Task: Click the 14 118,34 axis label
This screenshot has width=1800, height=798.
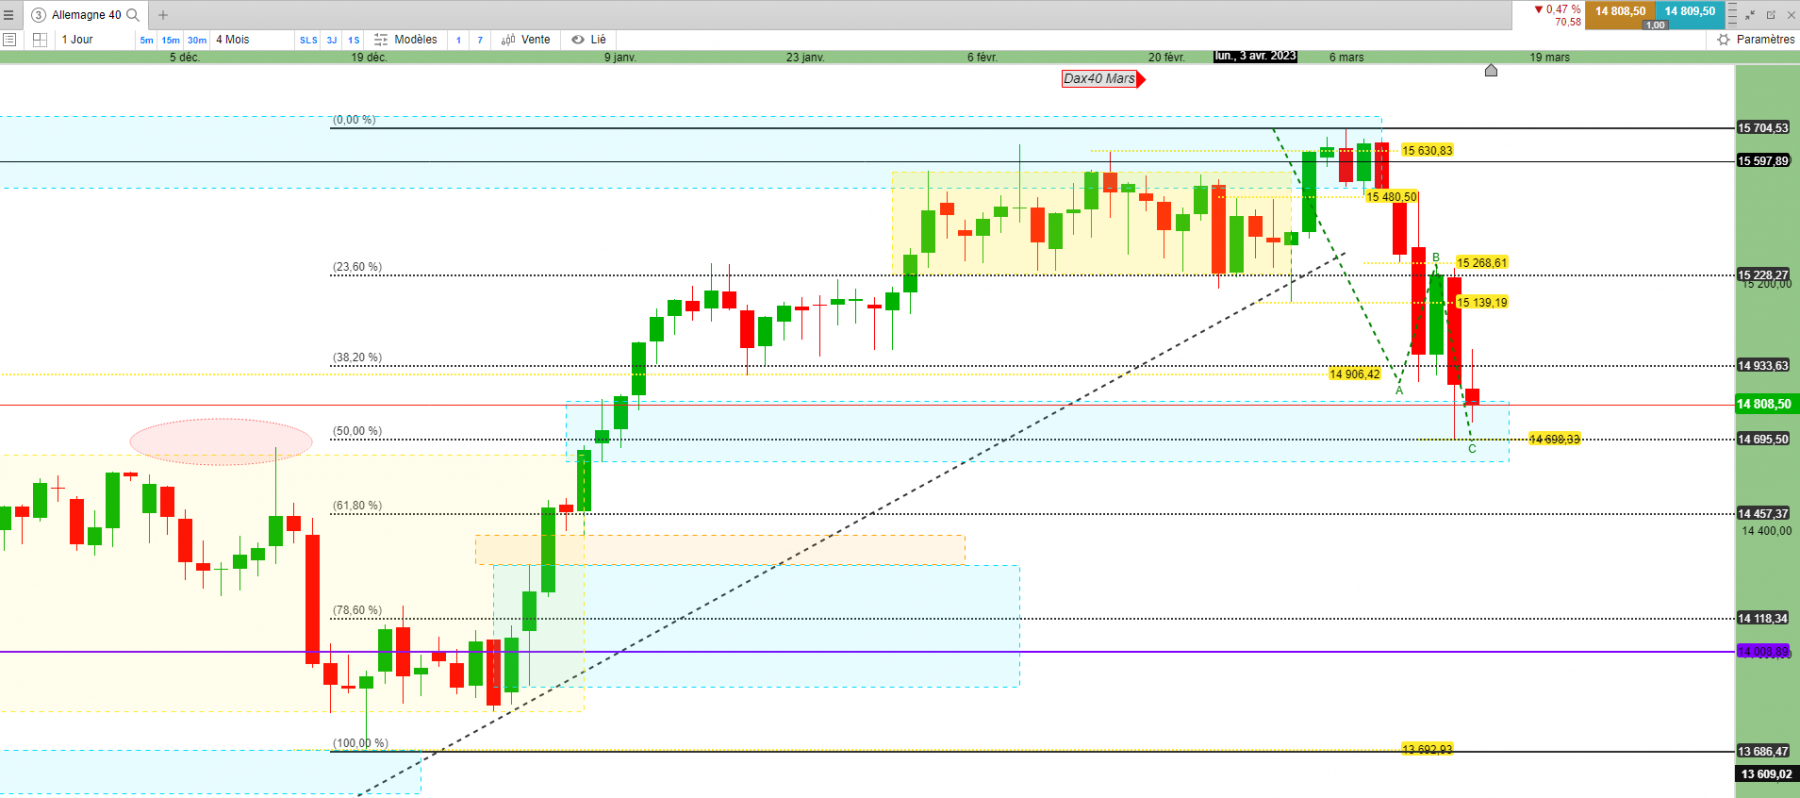Action: pos(1763,619)
